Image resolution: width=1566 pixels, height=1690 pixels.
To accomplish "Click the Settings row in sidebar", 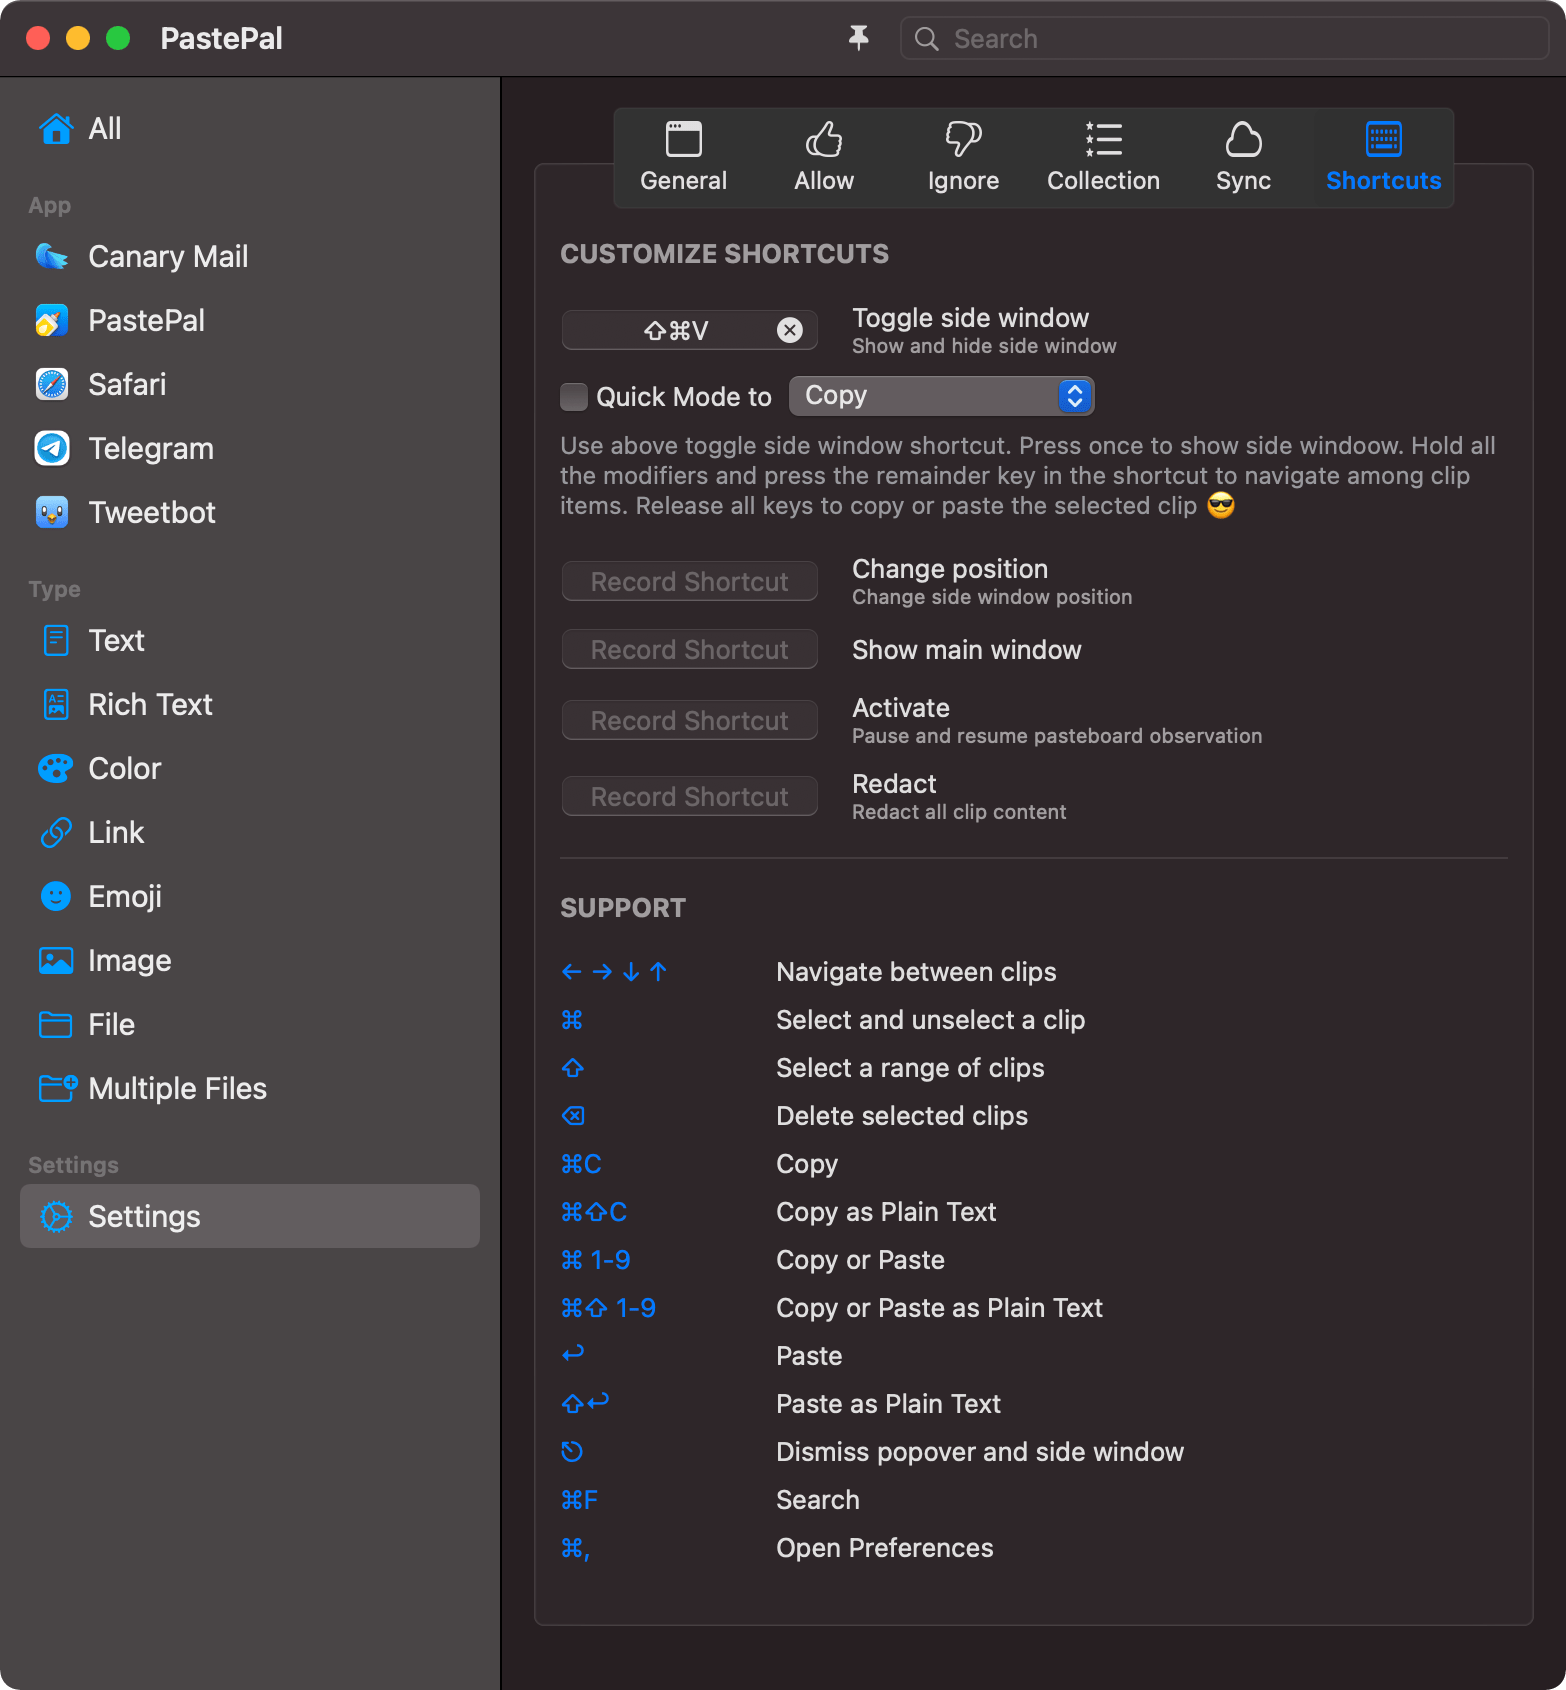I will tap(250, 1217).
